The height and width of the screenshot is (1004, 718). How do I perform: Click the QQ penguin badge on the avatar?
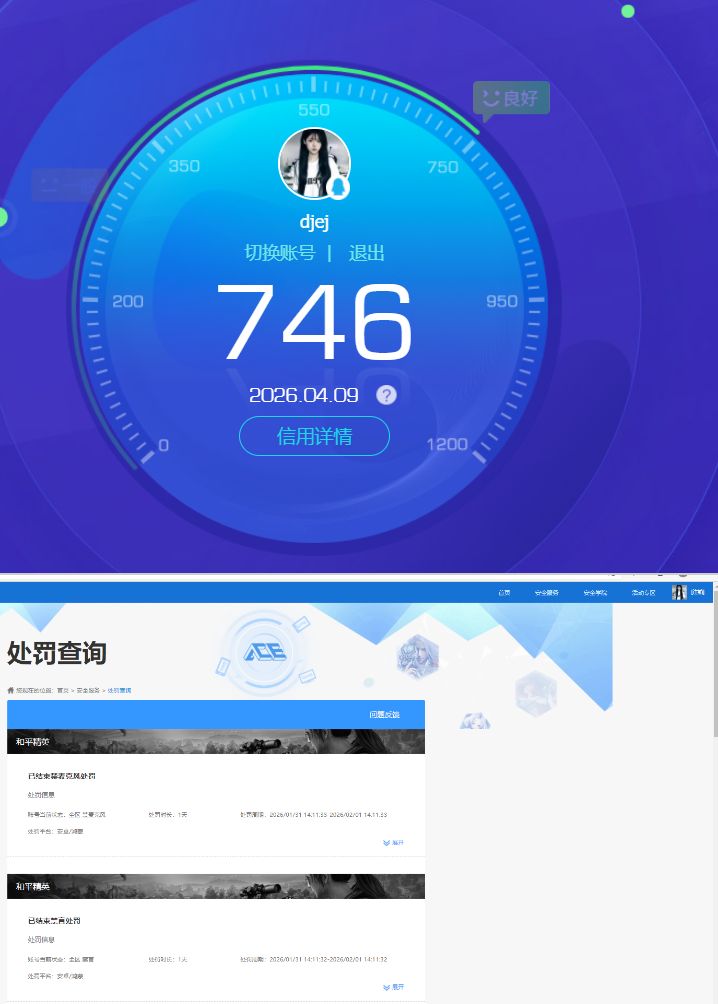pyautogui.click(x=338, y=187)
